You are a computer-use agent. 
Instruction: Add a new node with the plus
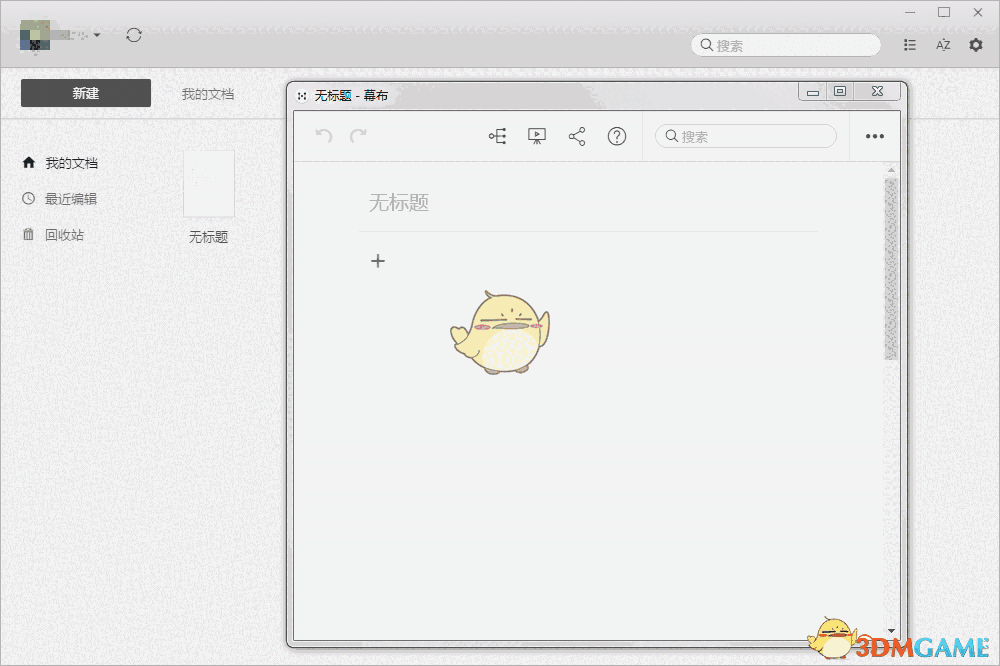tap(378, 261)
